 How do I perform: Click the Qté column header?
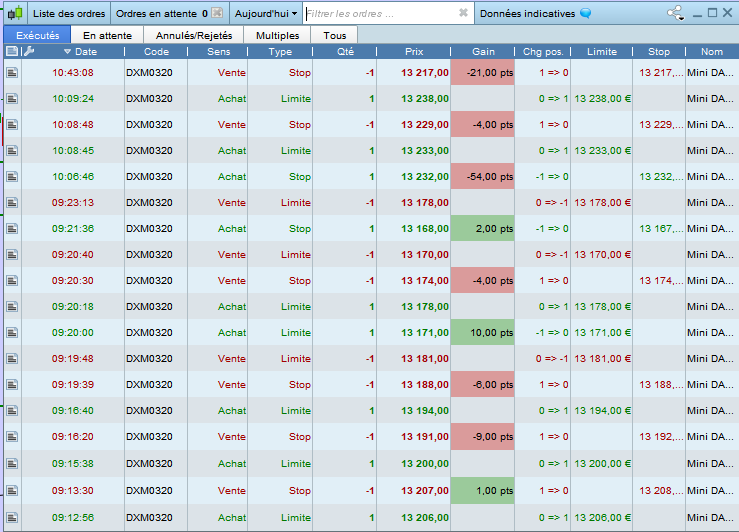pyautogui.click(x=345, y=51)
